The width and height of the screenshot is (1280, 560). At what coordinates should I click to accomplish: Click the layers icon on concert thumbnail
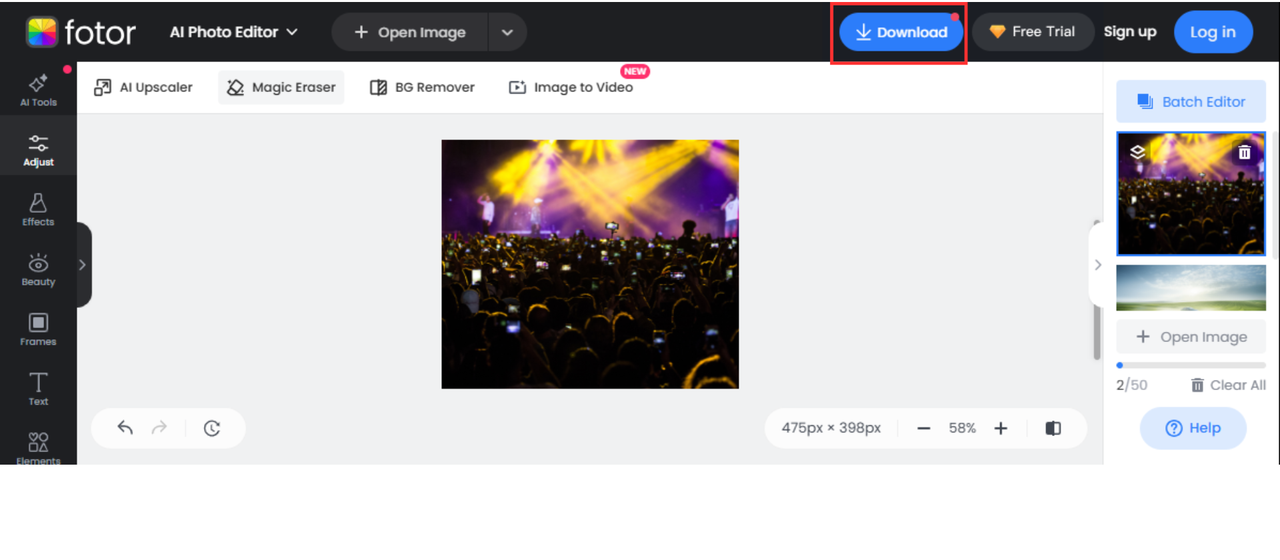point(1138,152)
